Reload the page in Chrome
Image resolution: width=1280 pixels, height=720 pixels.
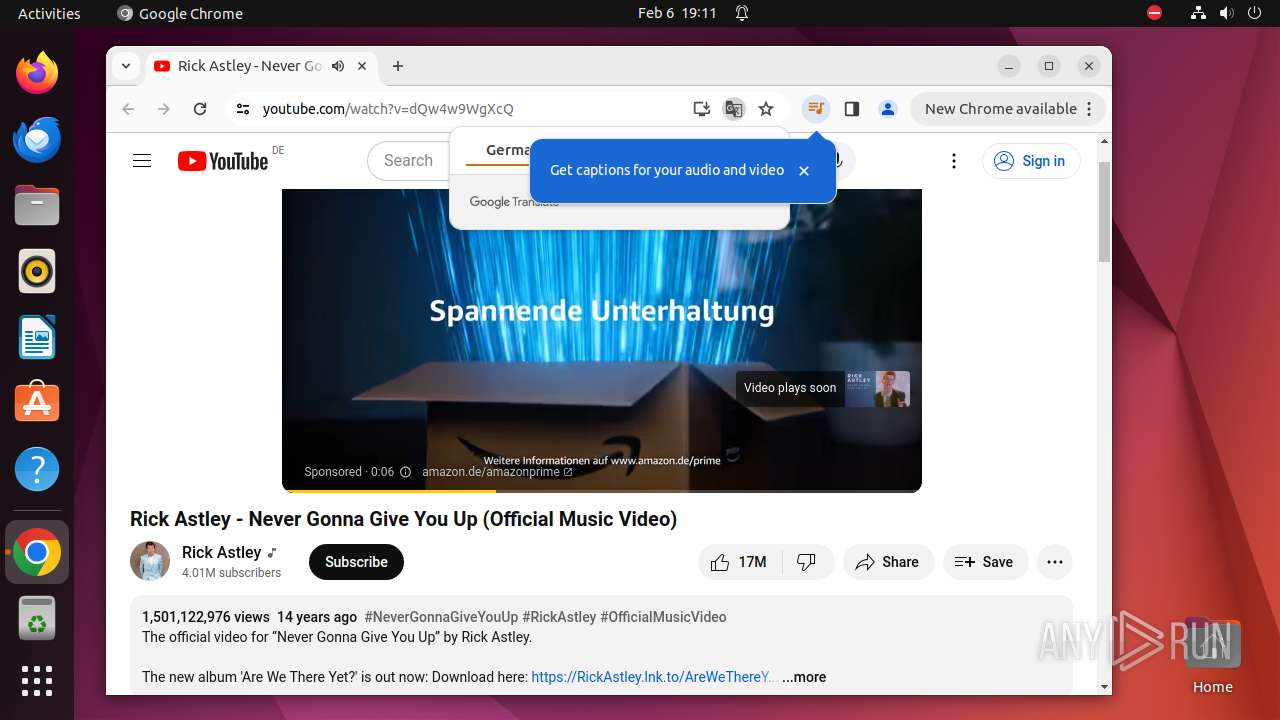tap(200, 109)
